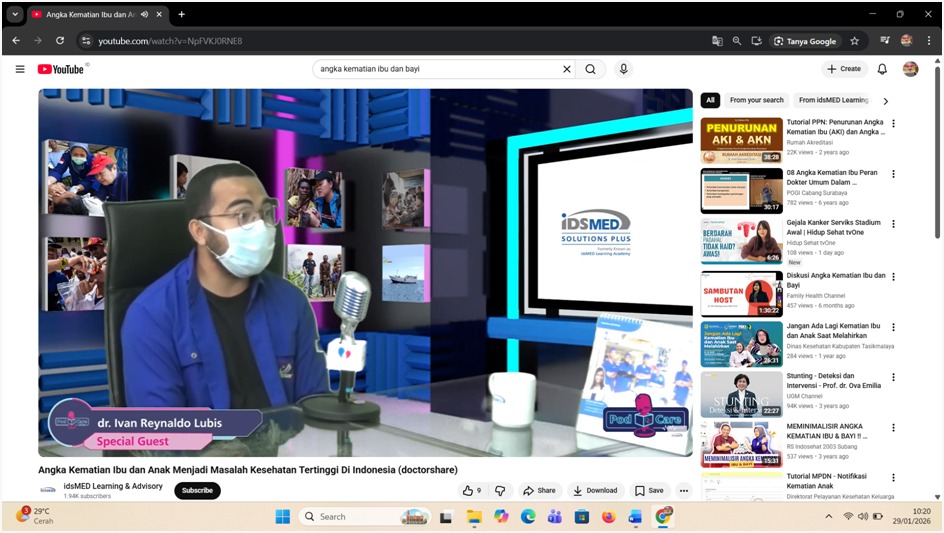
Task: Click the YouTube logo to go home
Action: pos(62,69)
